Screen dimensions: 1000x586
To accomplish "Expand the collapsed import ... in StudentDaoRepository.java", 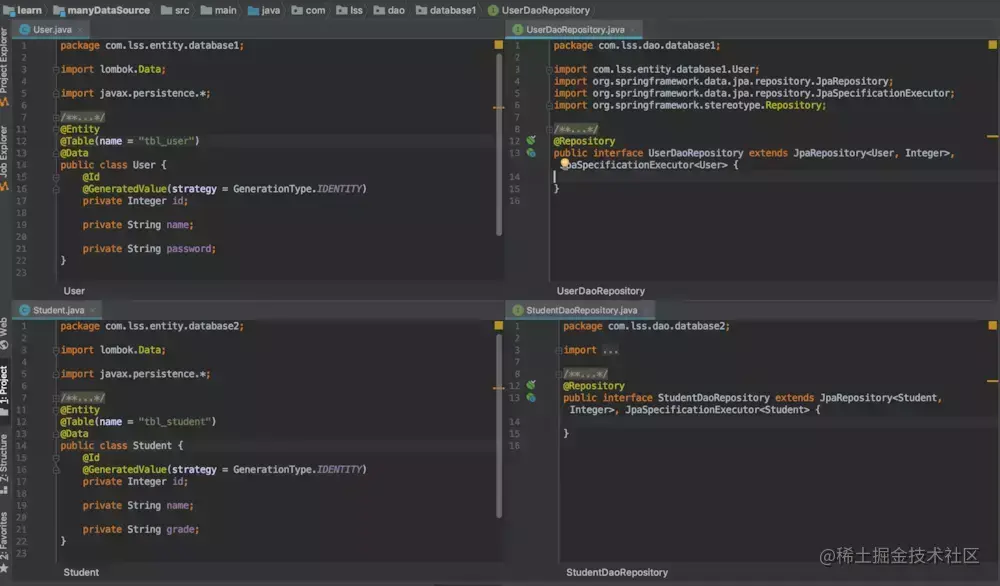I will [609, 350].
